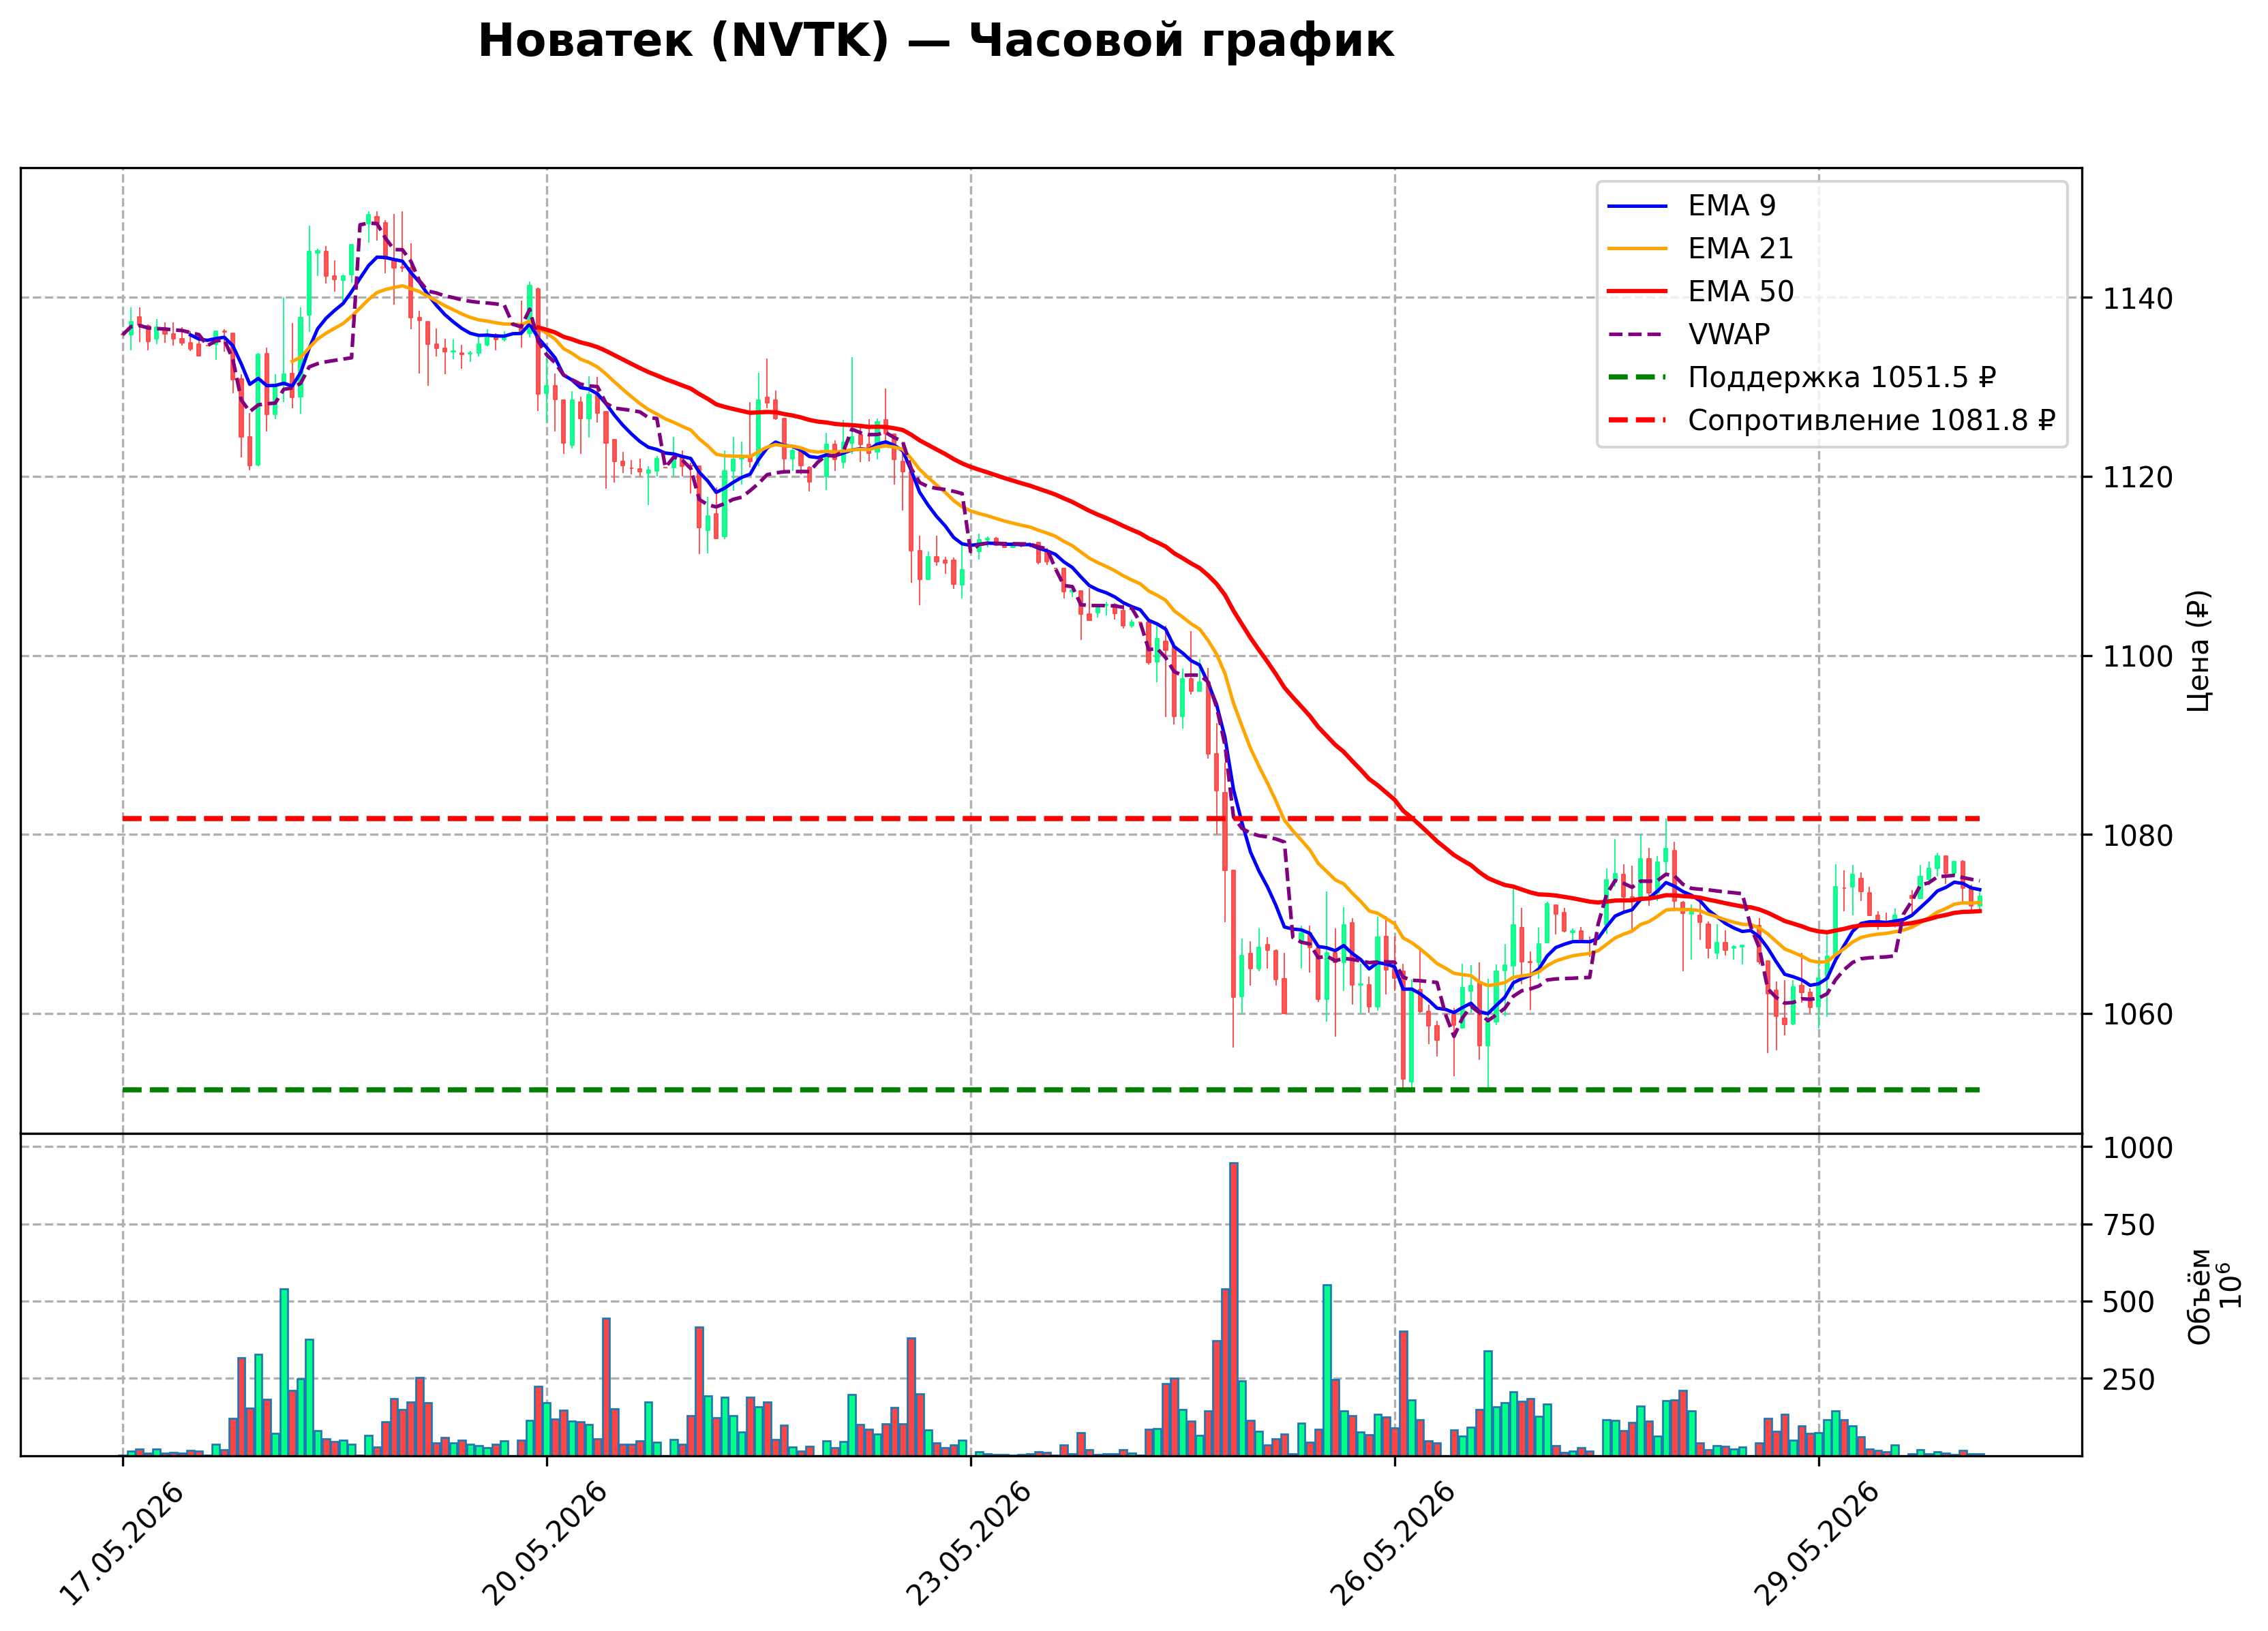Click the 29.05.2026 date label
This screenshot has height=1631, width=2268.
[1817, 1544]
